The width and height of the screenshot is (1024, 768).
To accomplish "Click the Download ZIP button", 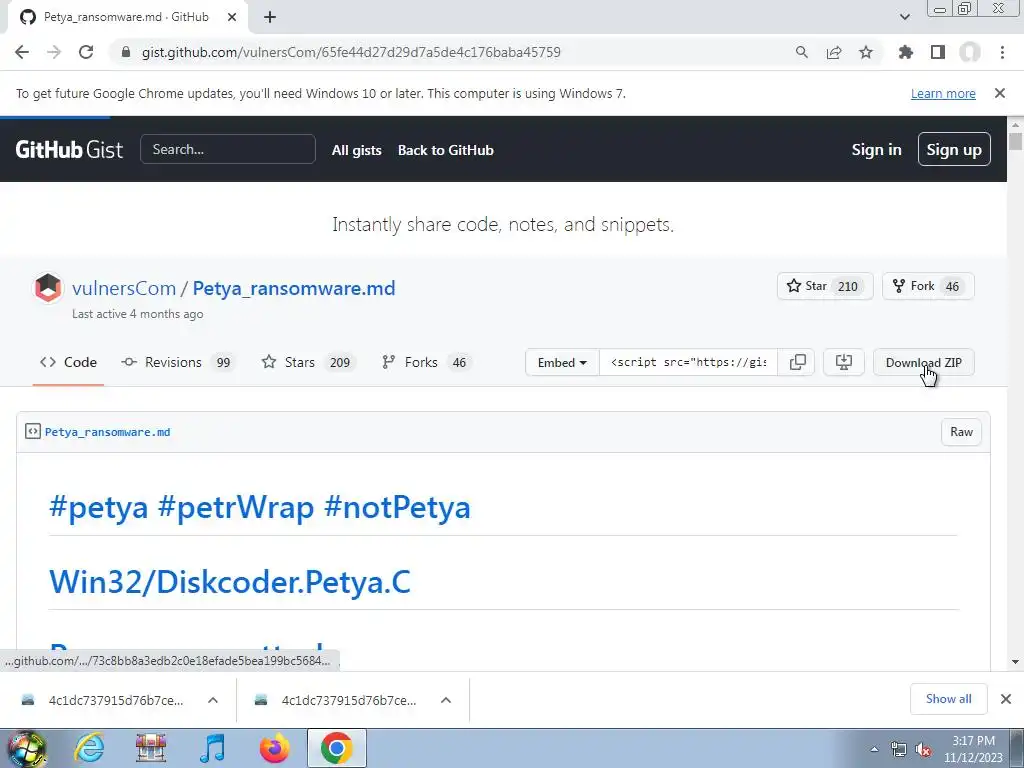I will (x=923, y=362).
